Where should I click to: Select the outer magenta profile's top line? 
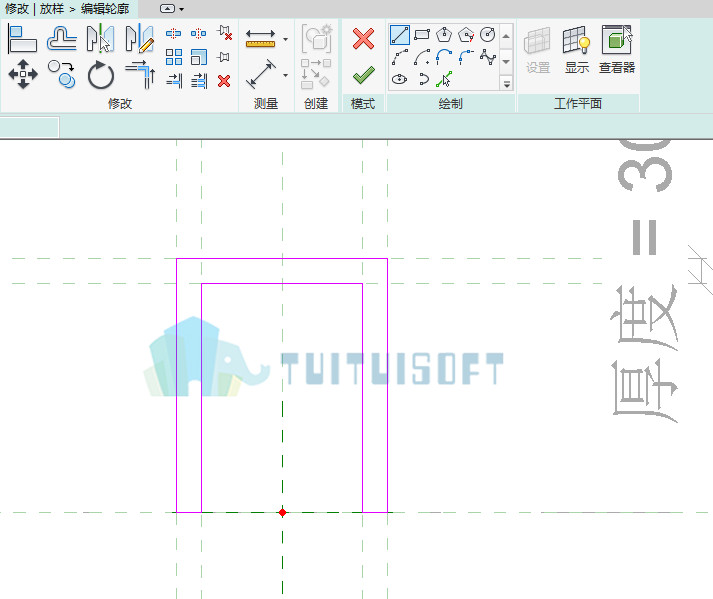(x=282, y=259)
